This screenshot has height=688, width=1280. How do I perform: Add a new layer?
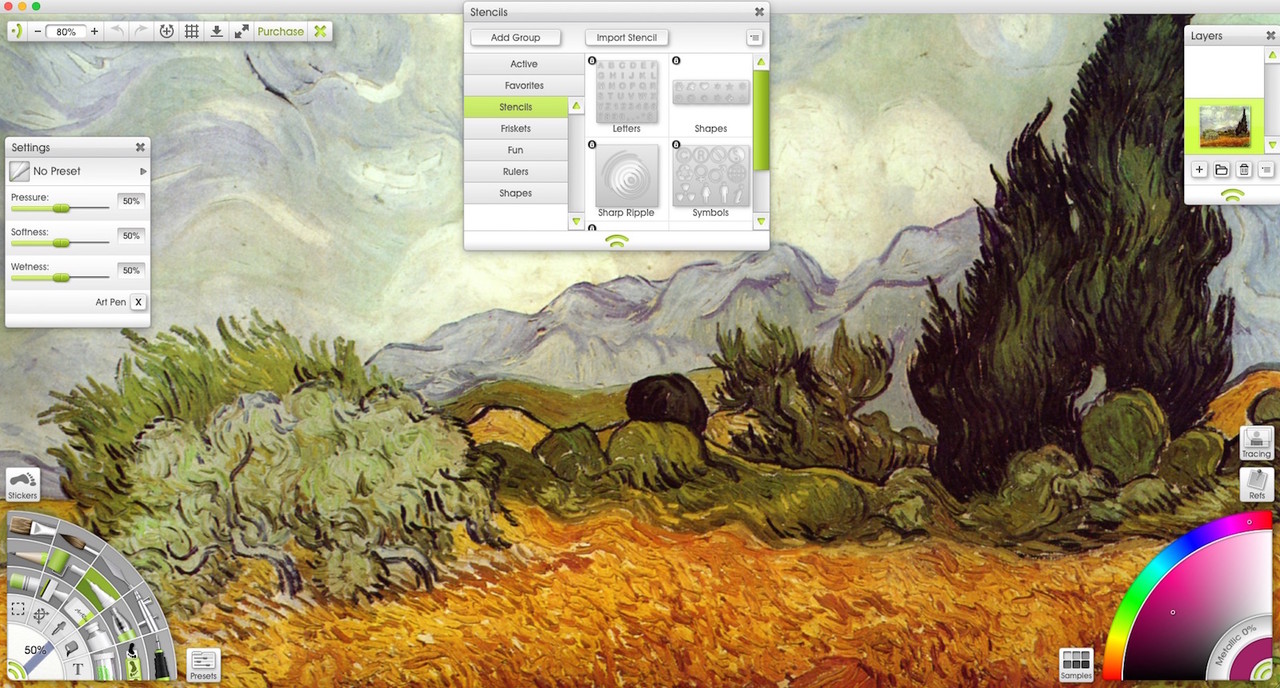pos(1199,170)
